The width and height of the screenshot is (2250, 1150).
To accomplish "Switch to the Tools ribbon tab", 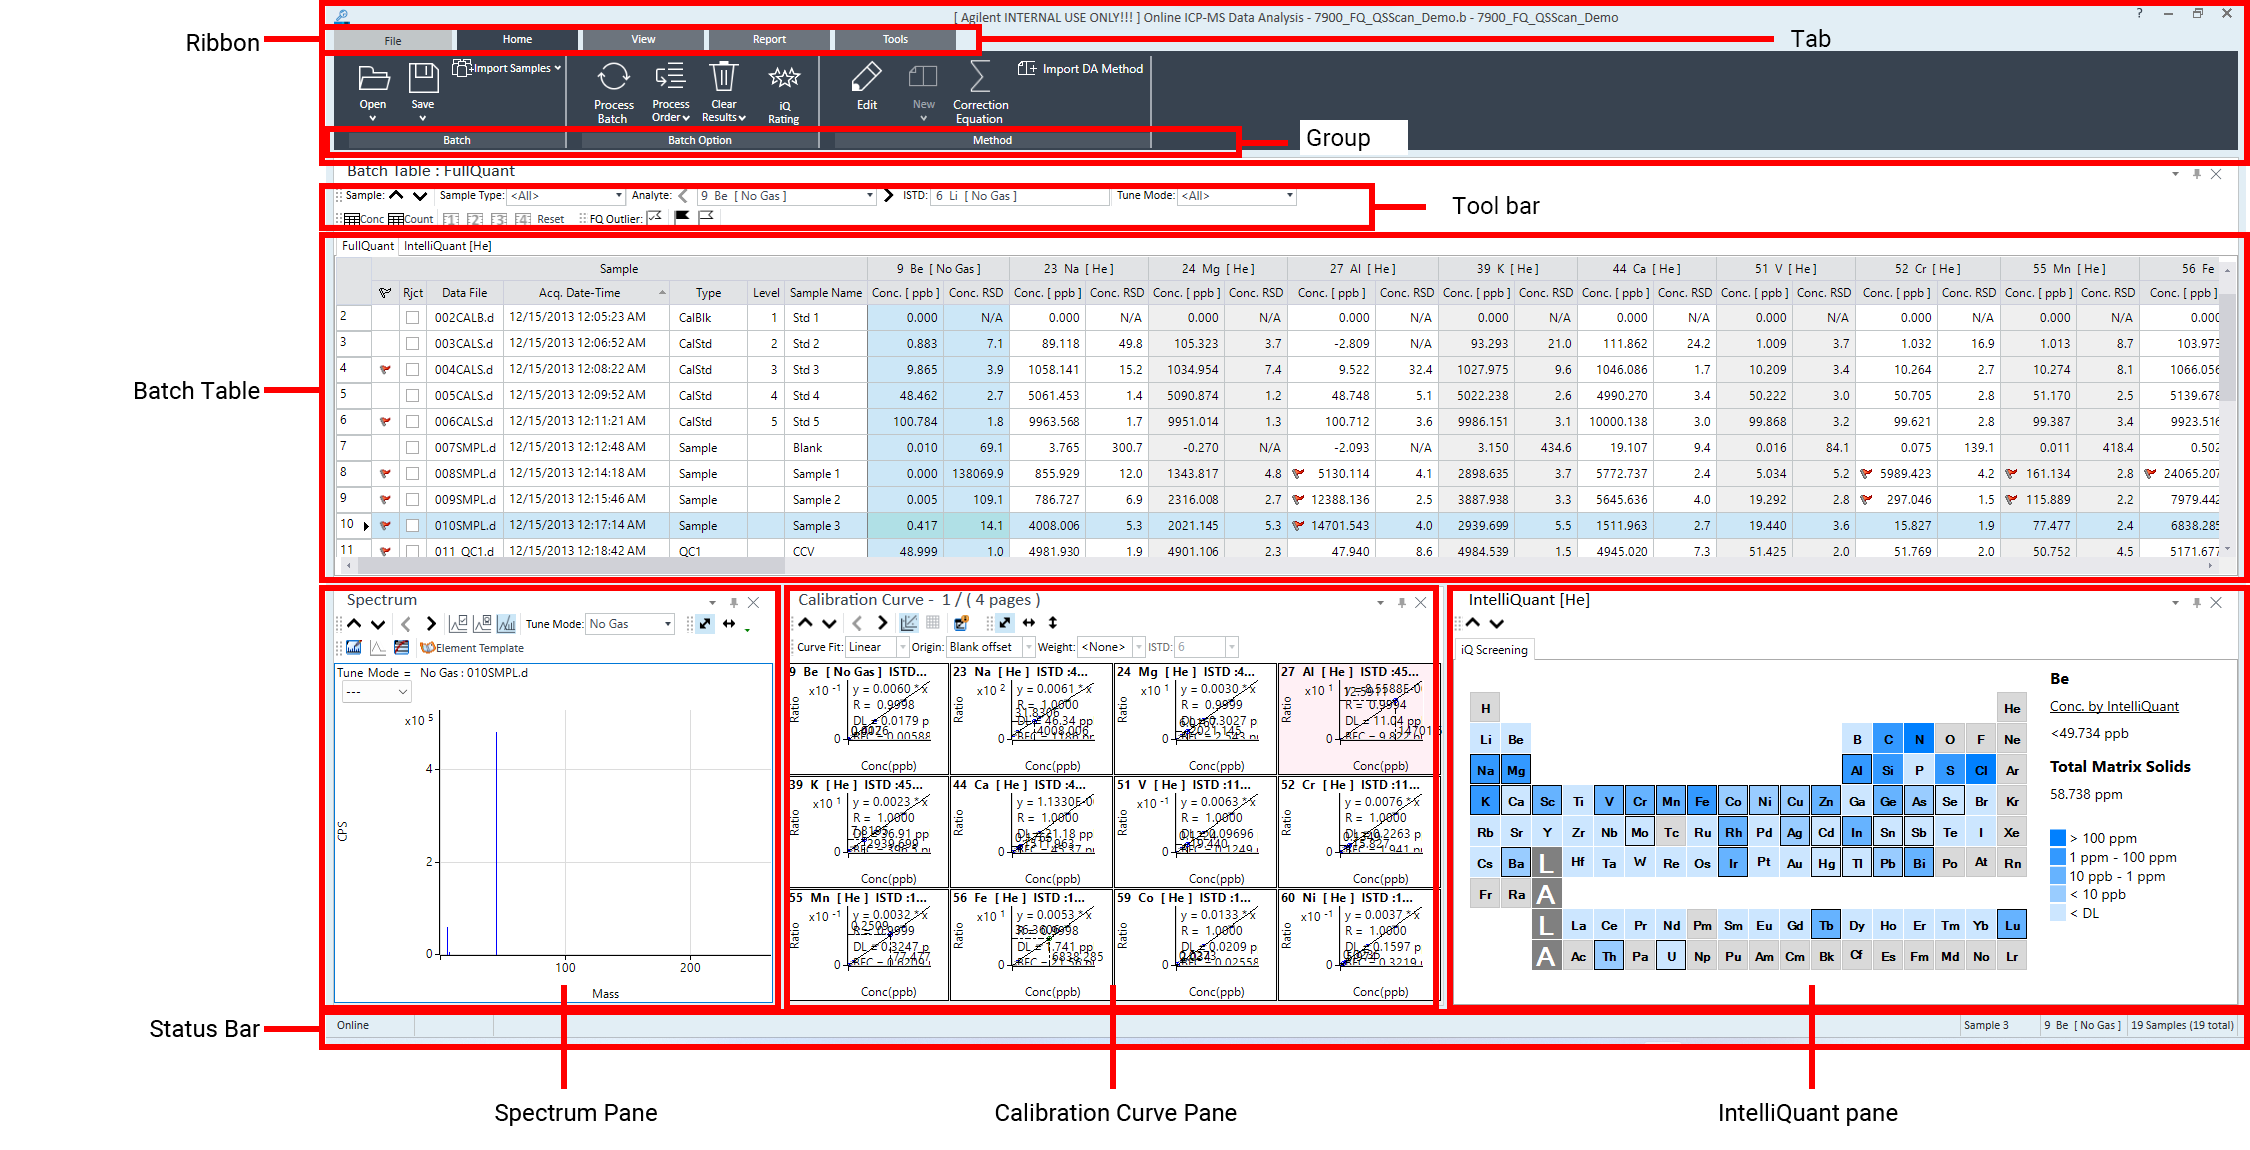I will click(x=895, y=40).
